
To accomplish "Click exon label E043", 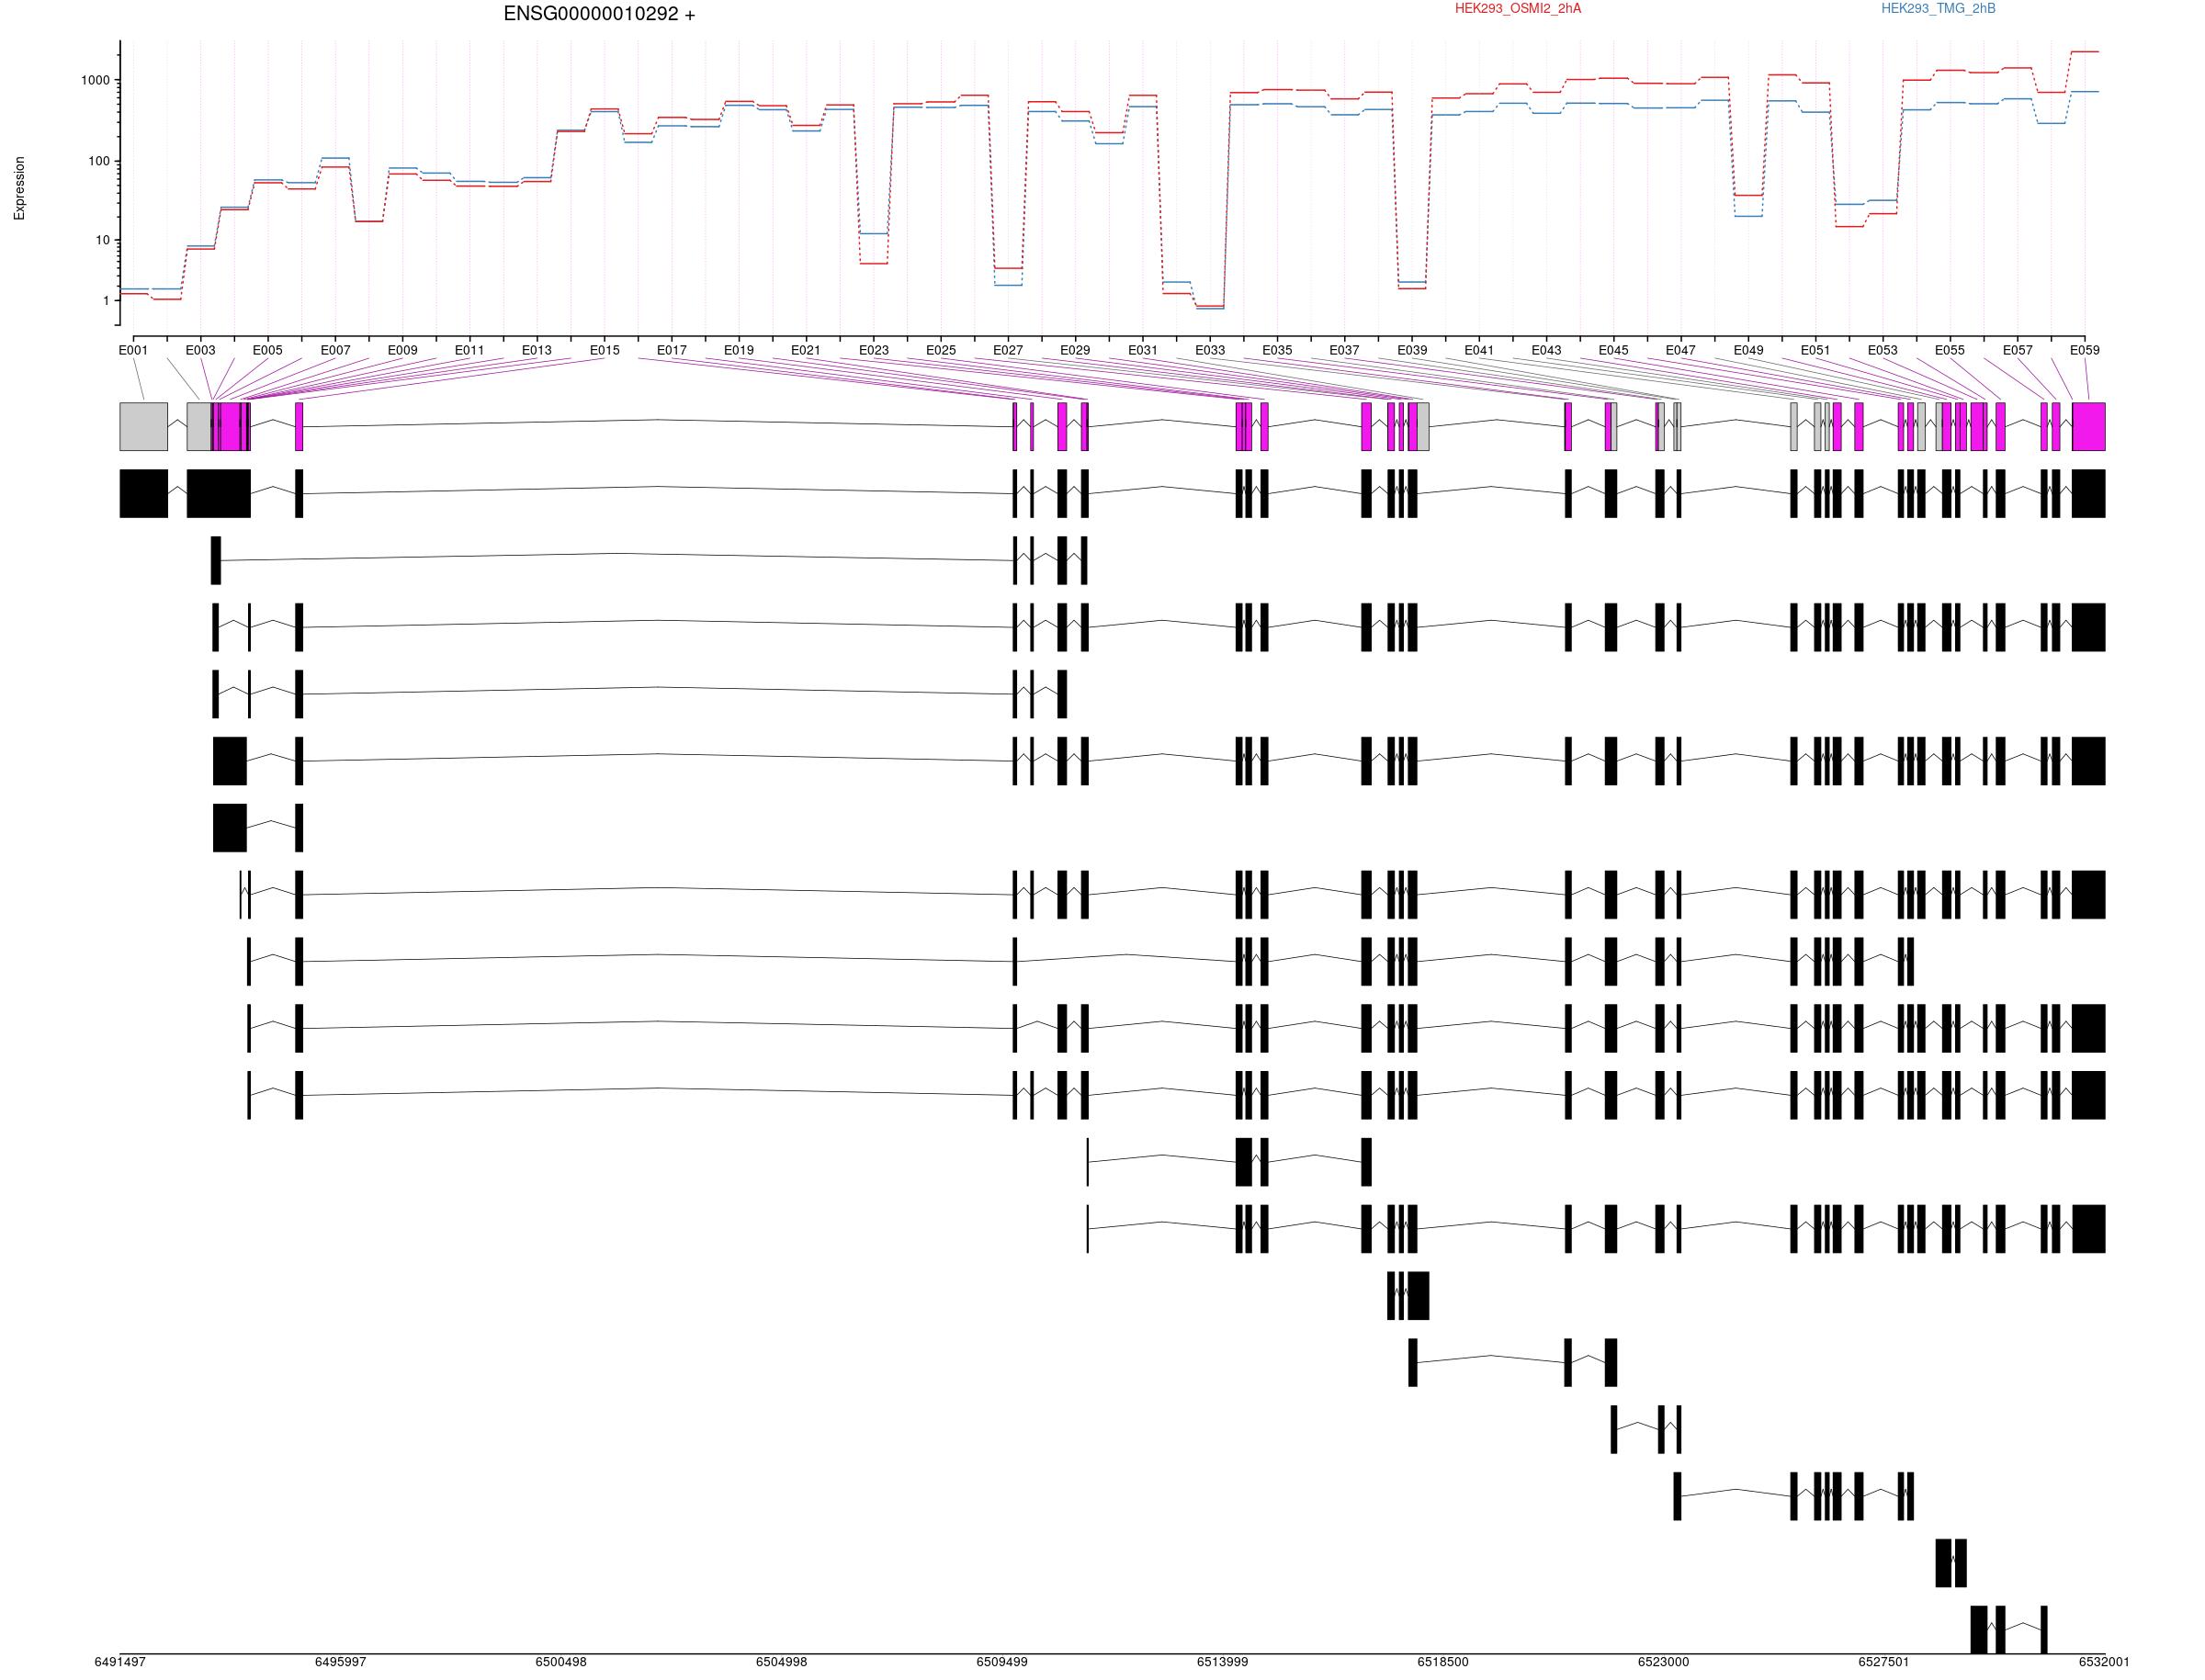I will [x=1546, y=350].
